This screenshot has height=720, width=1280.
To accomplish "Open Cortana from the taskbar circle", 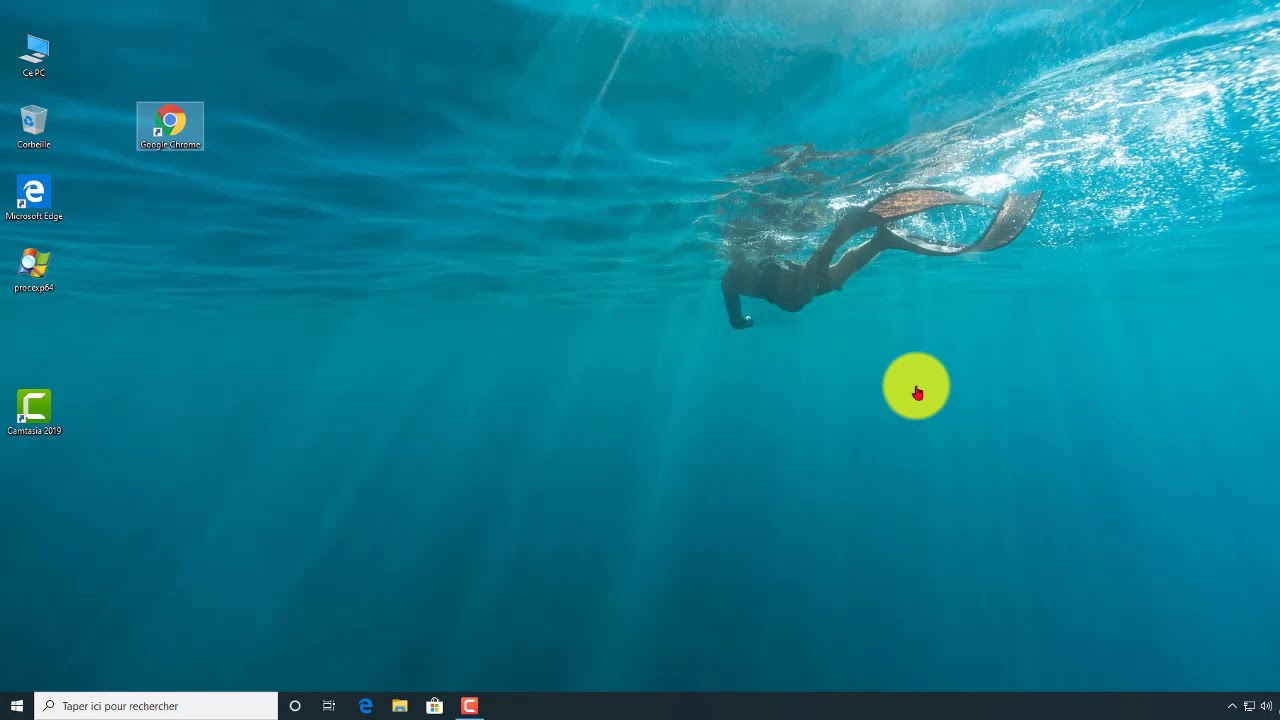I will coord(295,706).
